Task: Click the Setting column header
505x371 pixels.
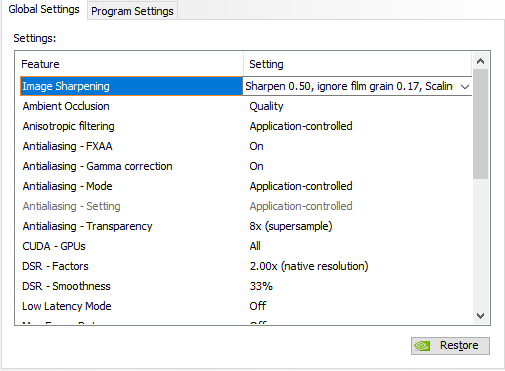Action: pos(358,64)
